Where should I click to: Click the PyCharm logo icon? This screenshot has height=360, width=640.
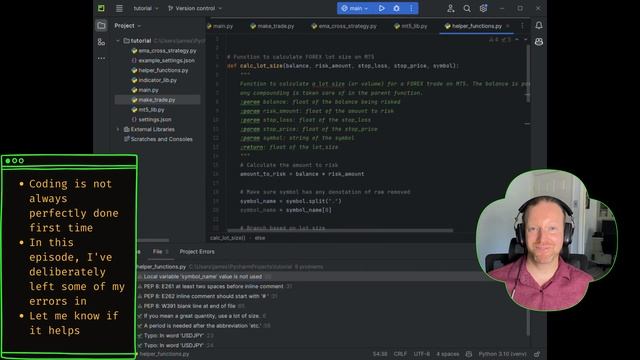point(101,8)
